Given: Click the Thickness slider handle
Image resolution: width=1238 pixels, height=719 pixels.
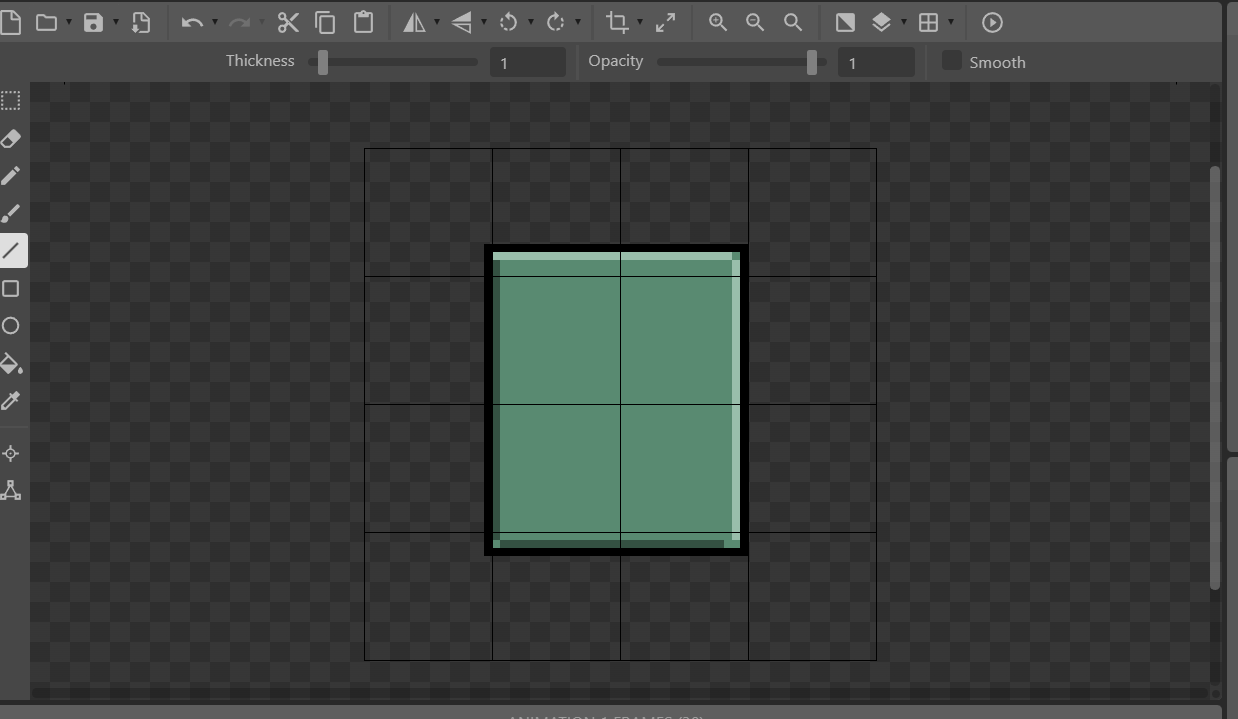Looking at the screenshot, I should tap(323, 62).
